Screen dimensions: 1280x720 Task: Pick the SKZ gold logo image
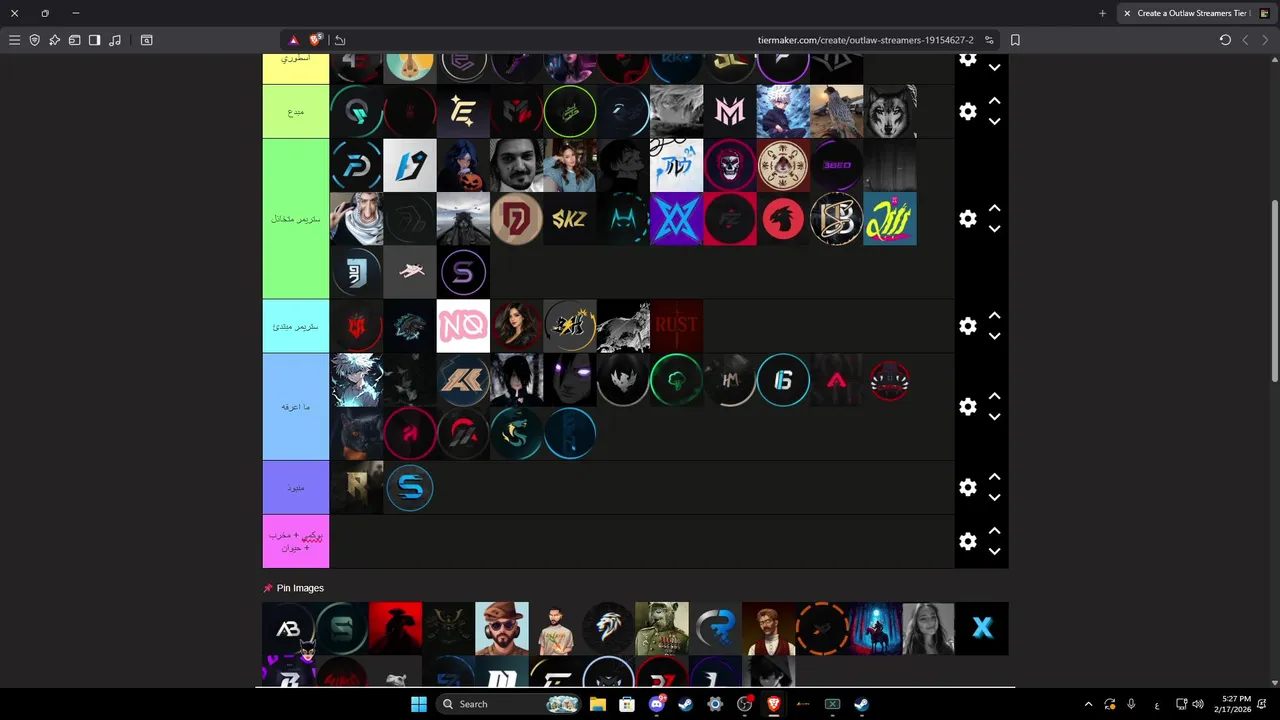pyautogui.click(x=570, y=219)
